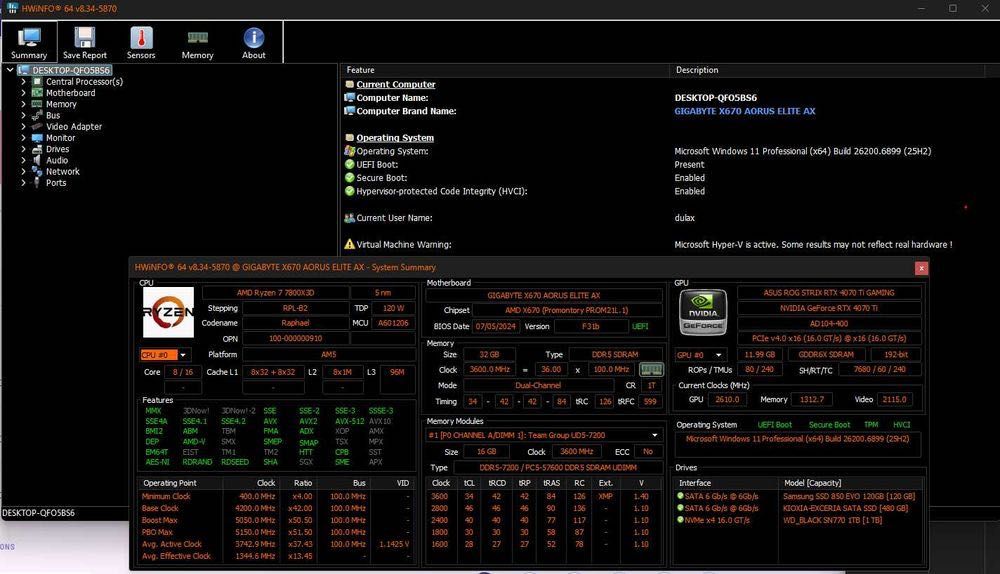Expand the Monitor tree node

pos(24,138)
